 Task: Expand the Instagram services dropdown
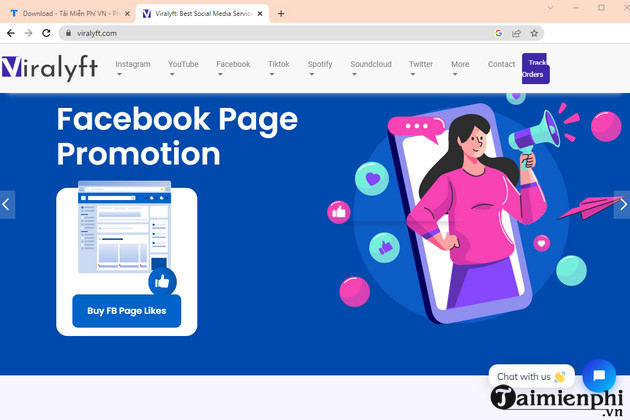(133, 68)
